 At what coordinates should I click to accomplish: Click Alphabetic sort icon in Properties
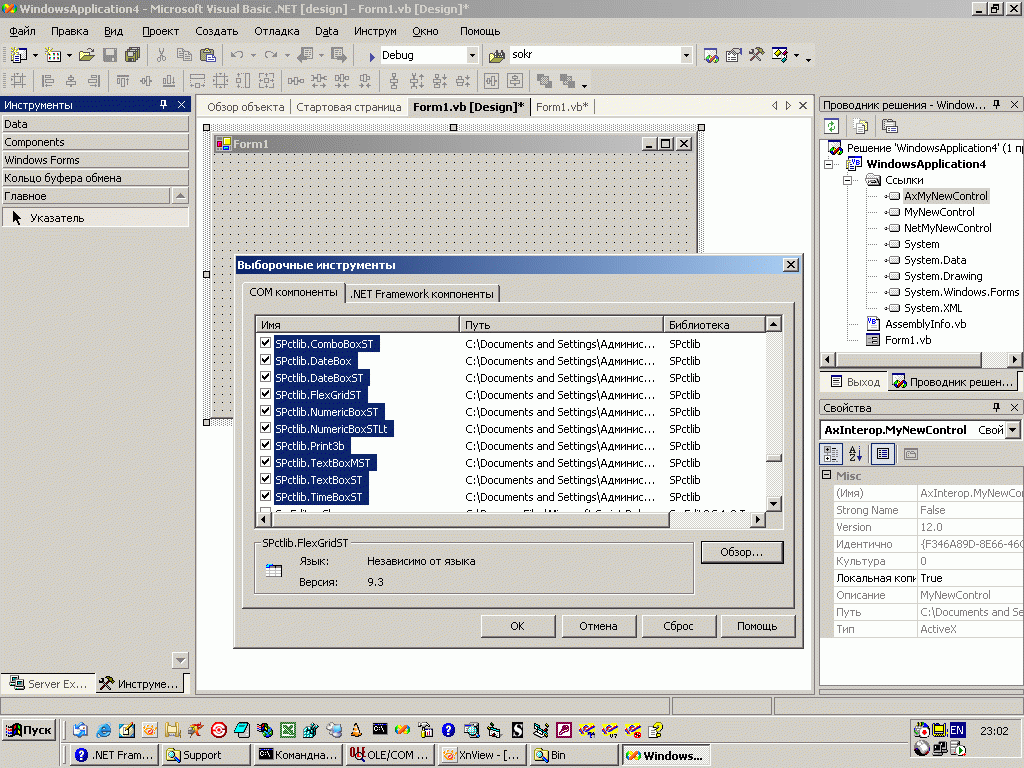click(856, 453)
